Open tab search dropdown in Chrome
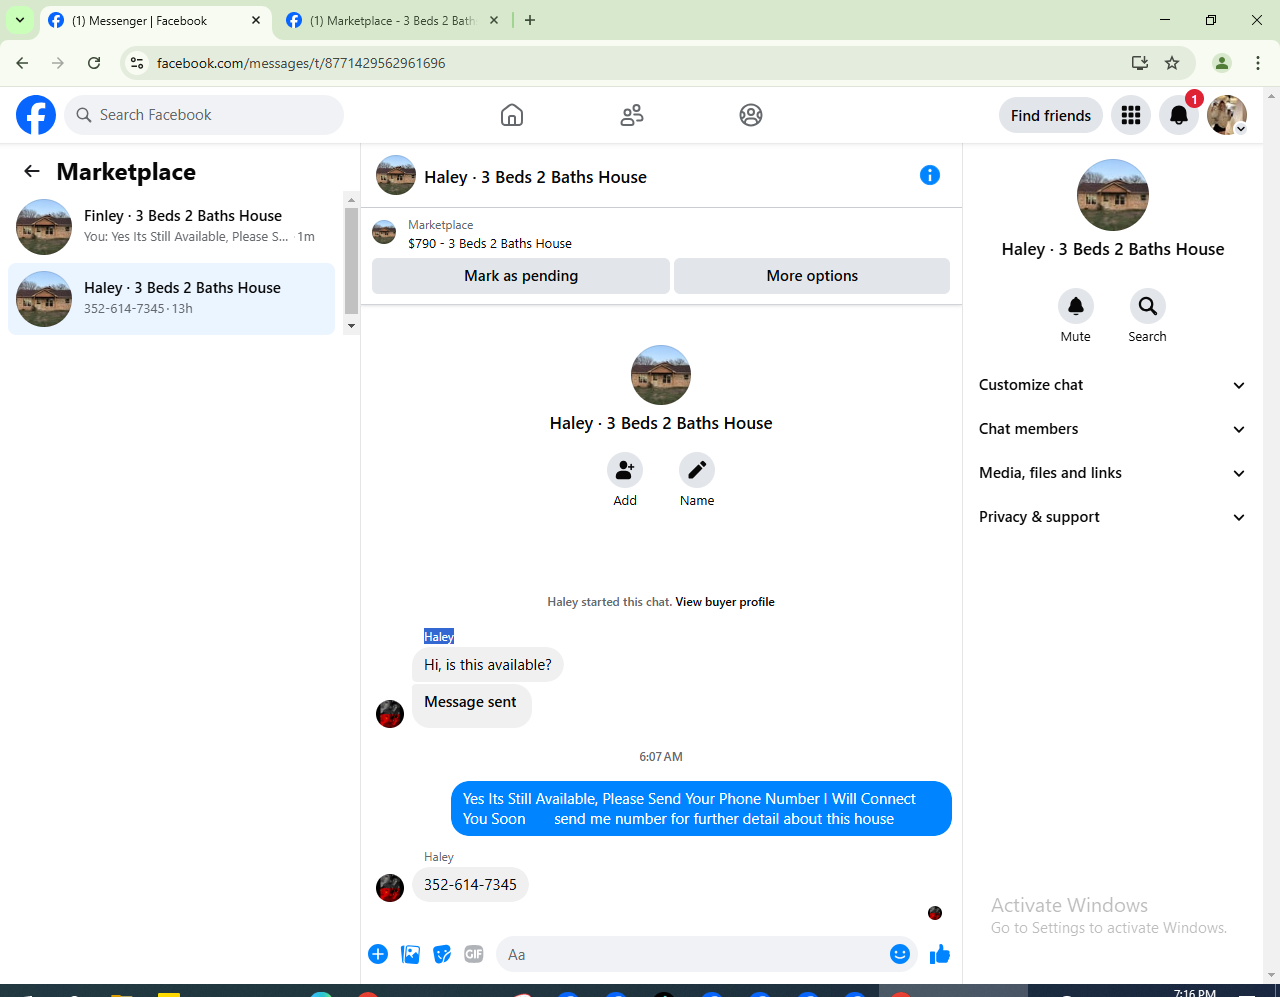Screen dimensions: 1280x997 (20, 20)
